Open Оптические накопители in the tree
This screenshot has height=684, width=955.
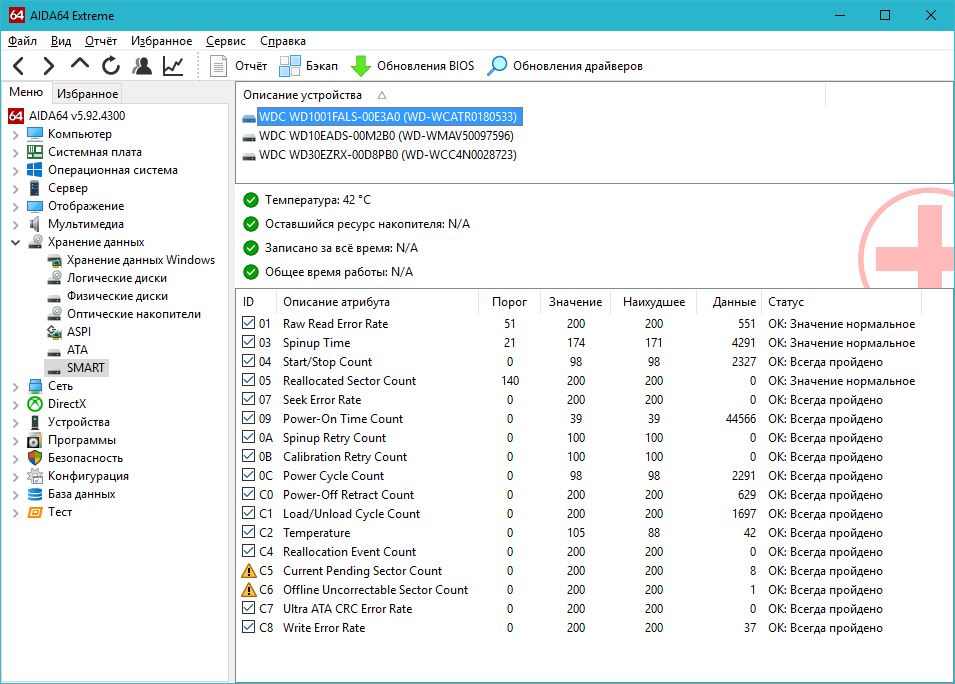134,314
